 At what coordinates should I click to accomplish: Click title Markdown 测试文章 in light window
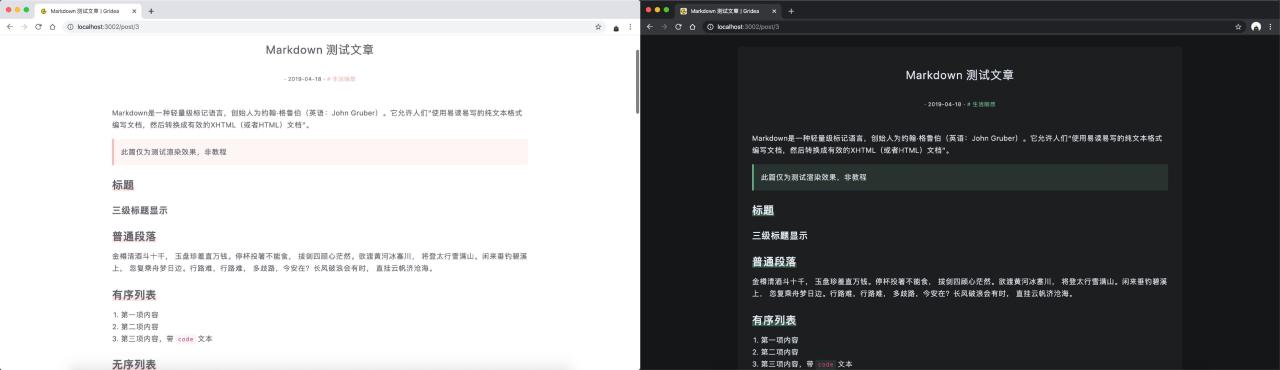[x=320, y=49]
